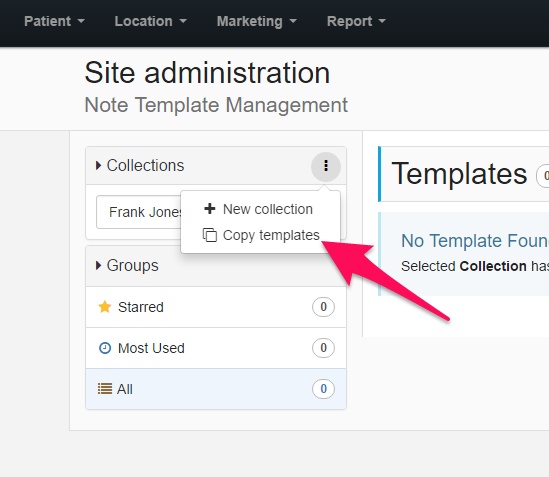This screenshot has width=549, height=477.
Task: Open the Report dropdown menu
Action: click(x=356, y=21)
